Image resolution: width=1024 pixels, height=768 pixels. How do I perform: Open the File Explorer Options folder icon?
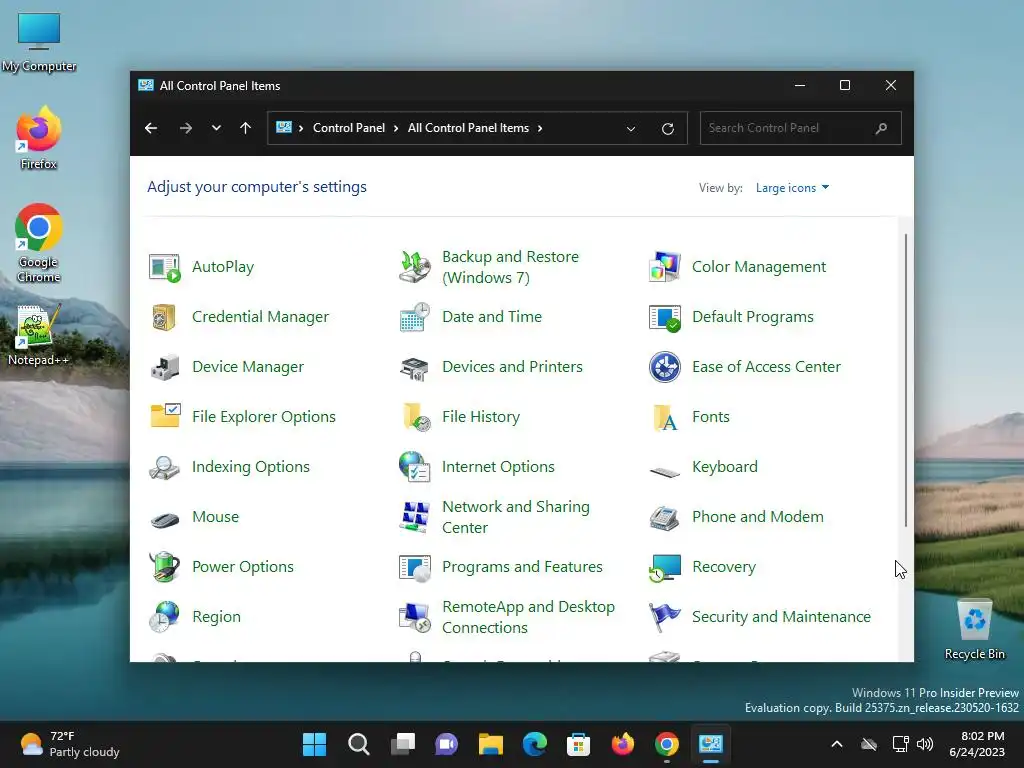pyautogui.click(x=165, y=416)
